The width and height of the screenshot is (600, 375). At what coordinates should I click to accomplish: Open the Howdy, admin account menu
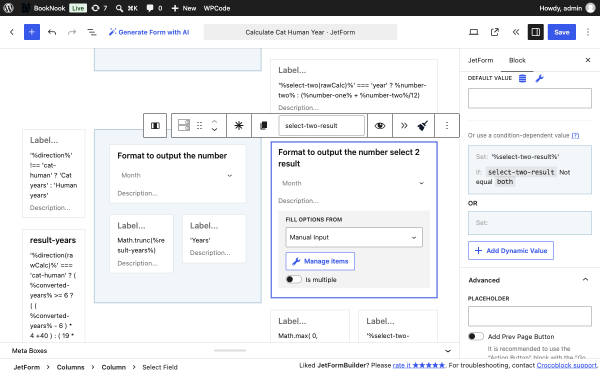pos(567,8)
